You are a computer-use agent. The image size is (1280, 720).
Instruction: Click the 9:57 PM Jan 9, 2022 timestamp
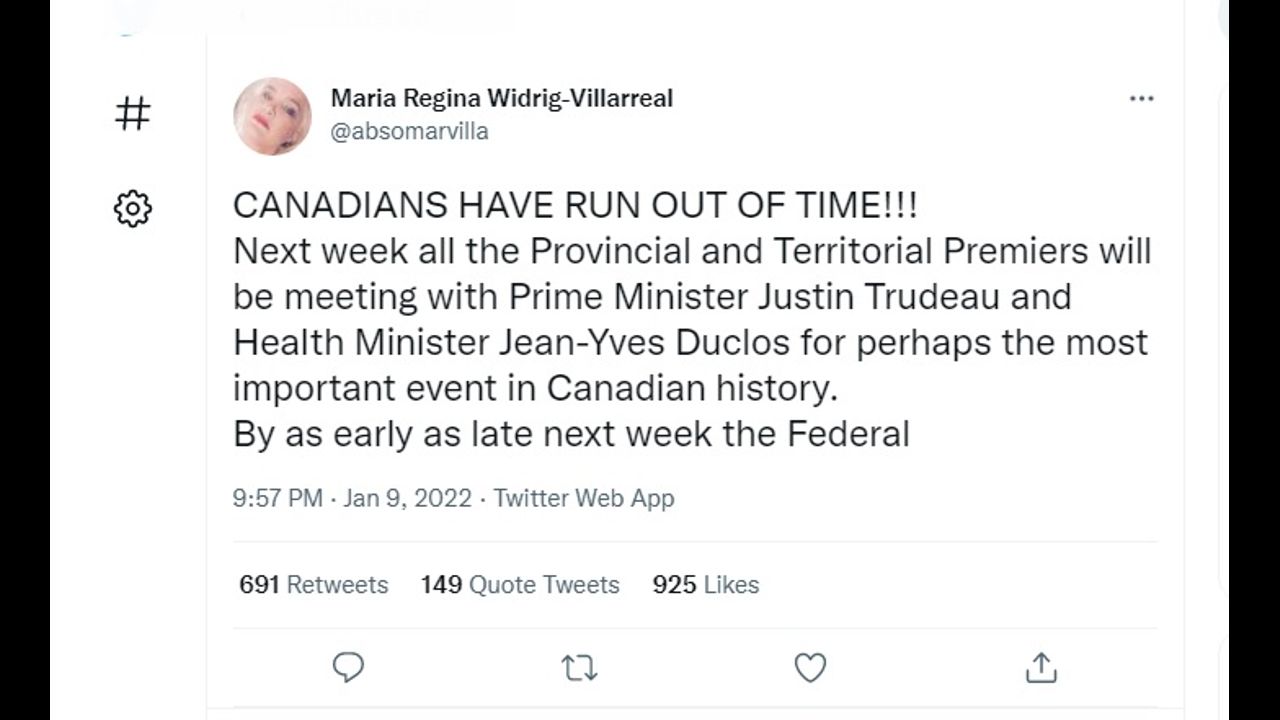[x=352, y=498]
